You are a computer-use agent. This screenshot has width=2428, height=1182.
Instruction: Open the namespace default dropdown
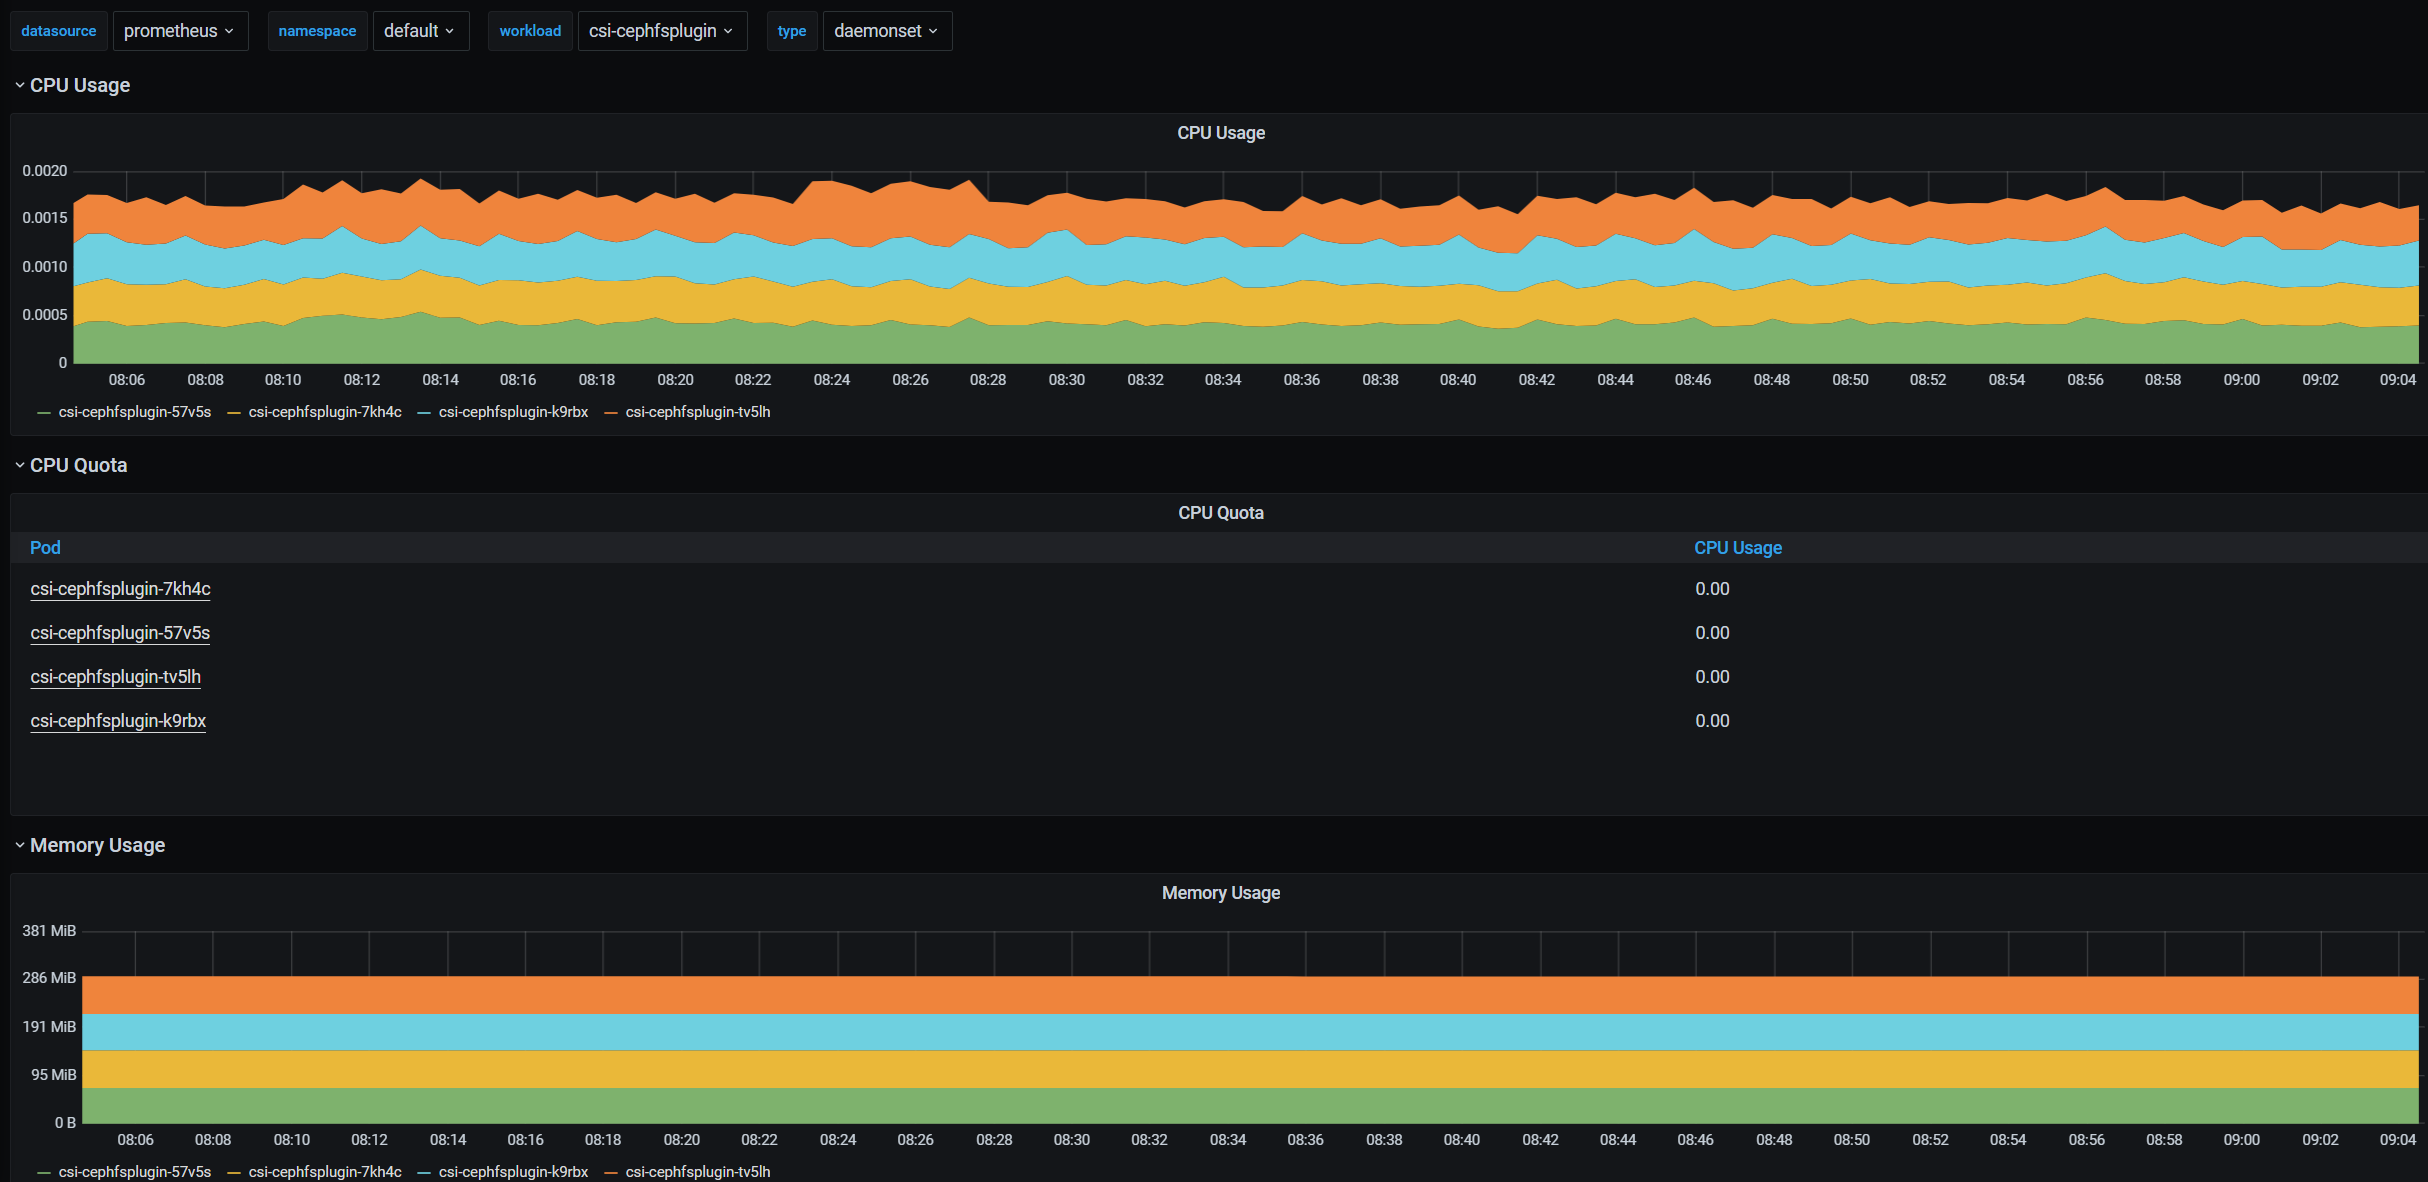tap(419, 31)
